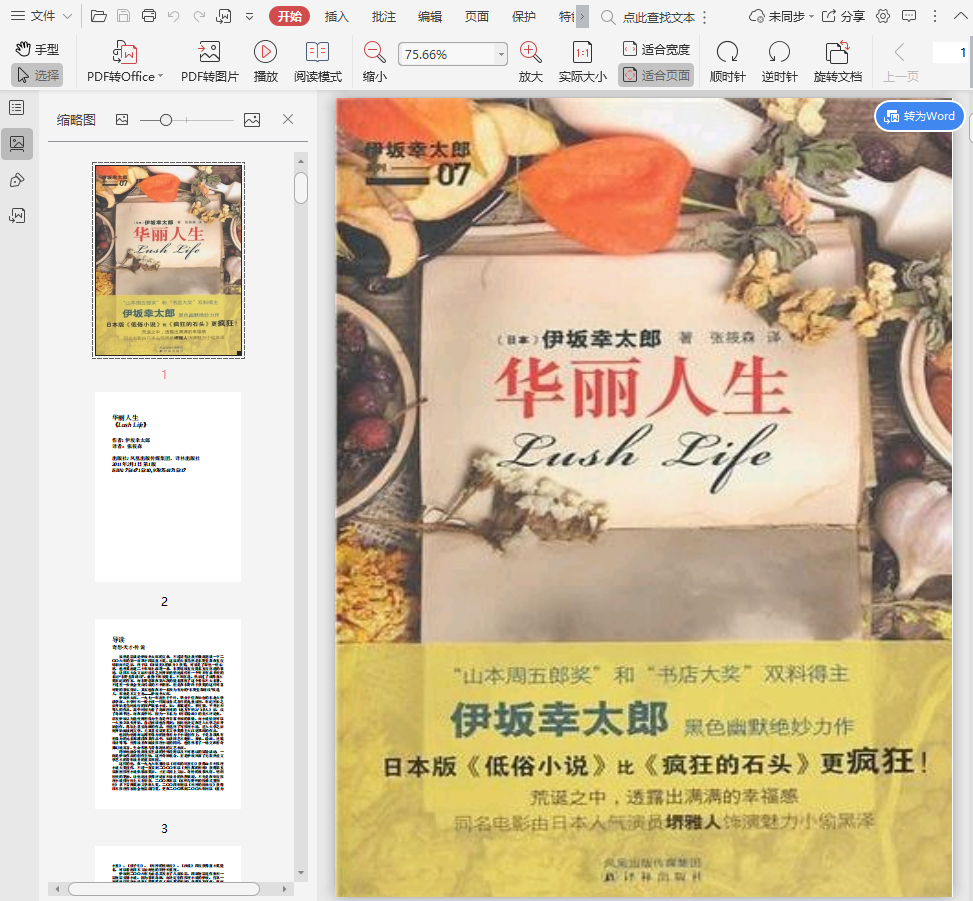Toggle the thumbnails sidebar panel icon

(17, 144)
